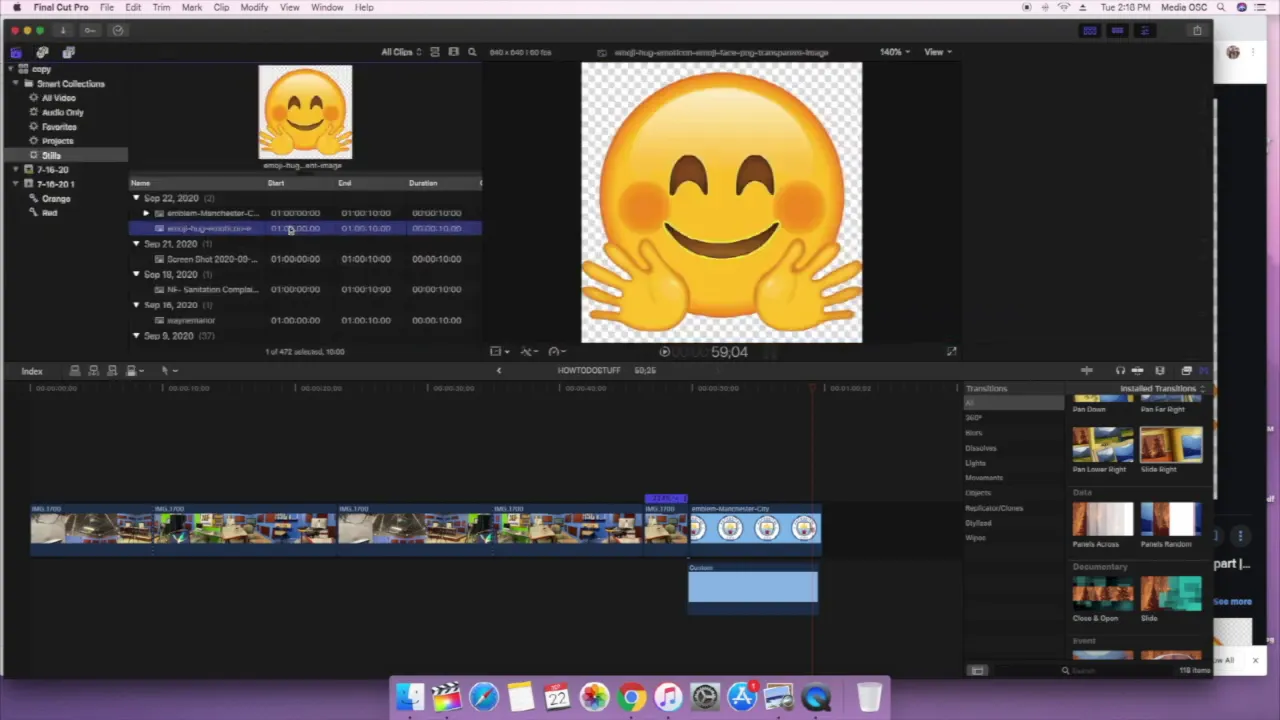Viewport: 1280px width, 720px height.
Task: Open the viewer zoom 140% dropdown
Action: tap(894, 52)
